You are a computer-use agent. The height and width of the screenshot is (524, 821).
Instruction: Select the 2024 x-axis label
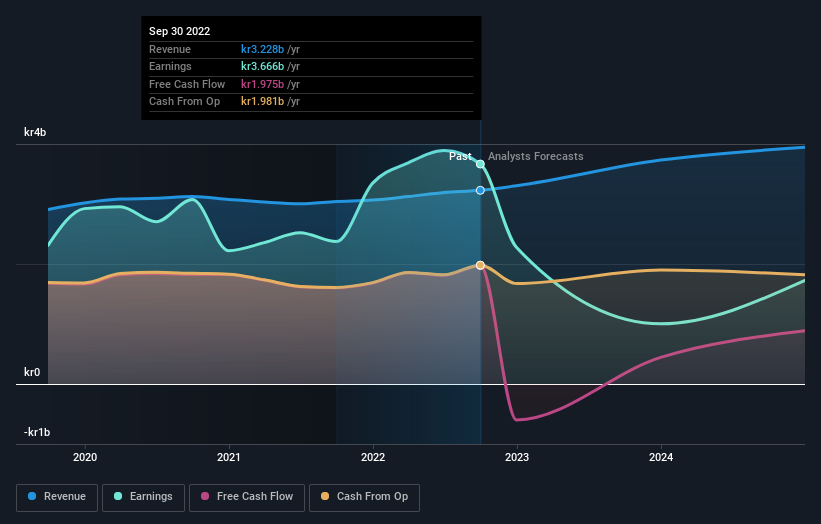tap(661, 457)
